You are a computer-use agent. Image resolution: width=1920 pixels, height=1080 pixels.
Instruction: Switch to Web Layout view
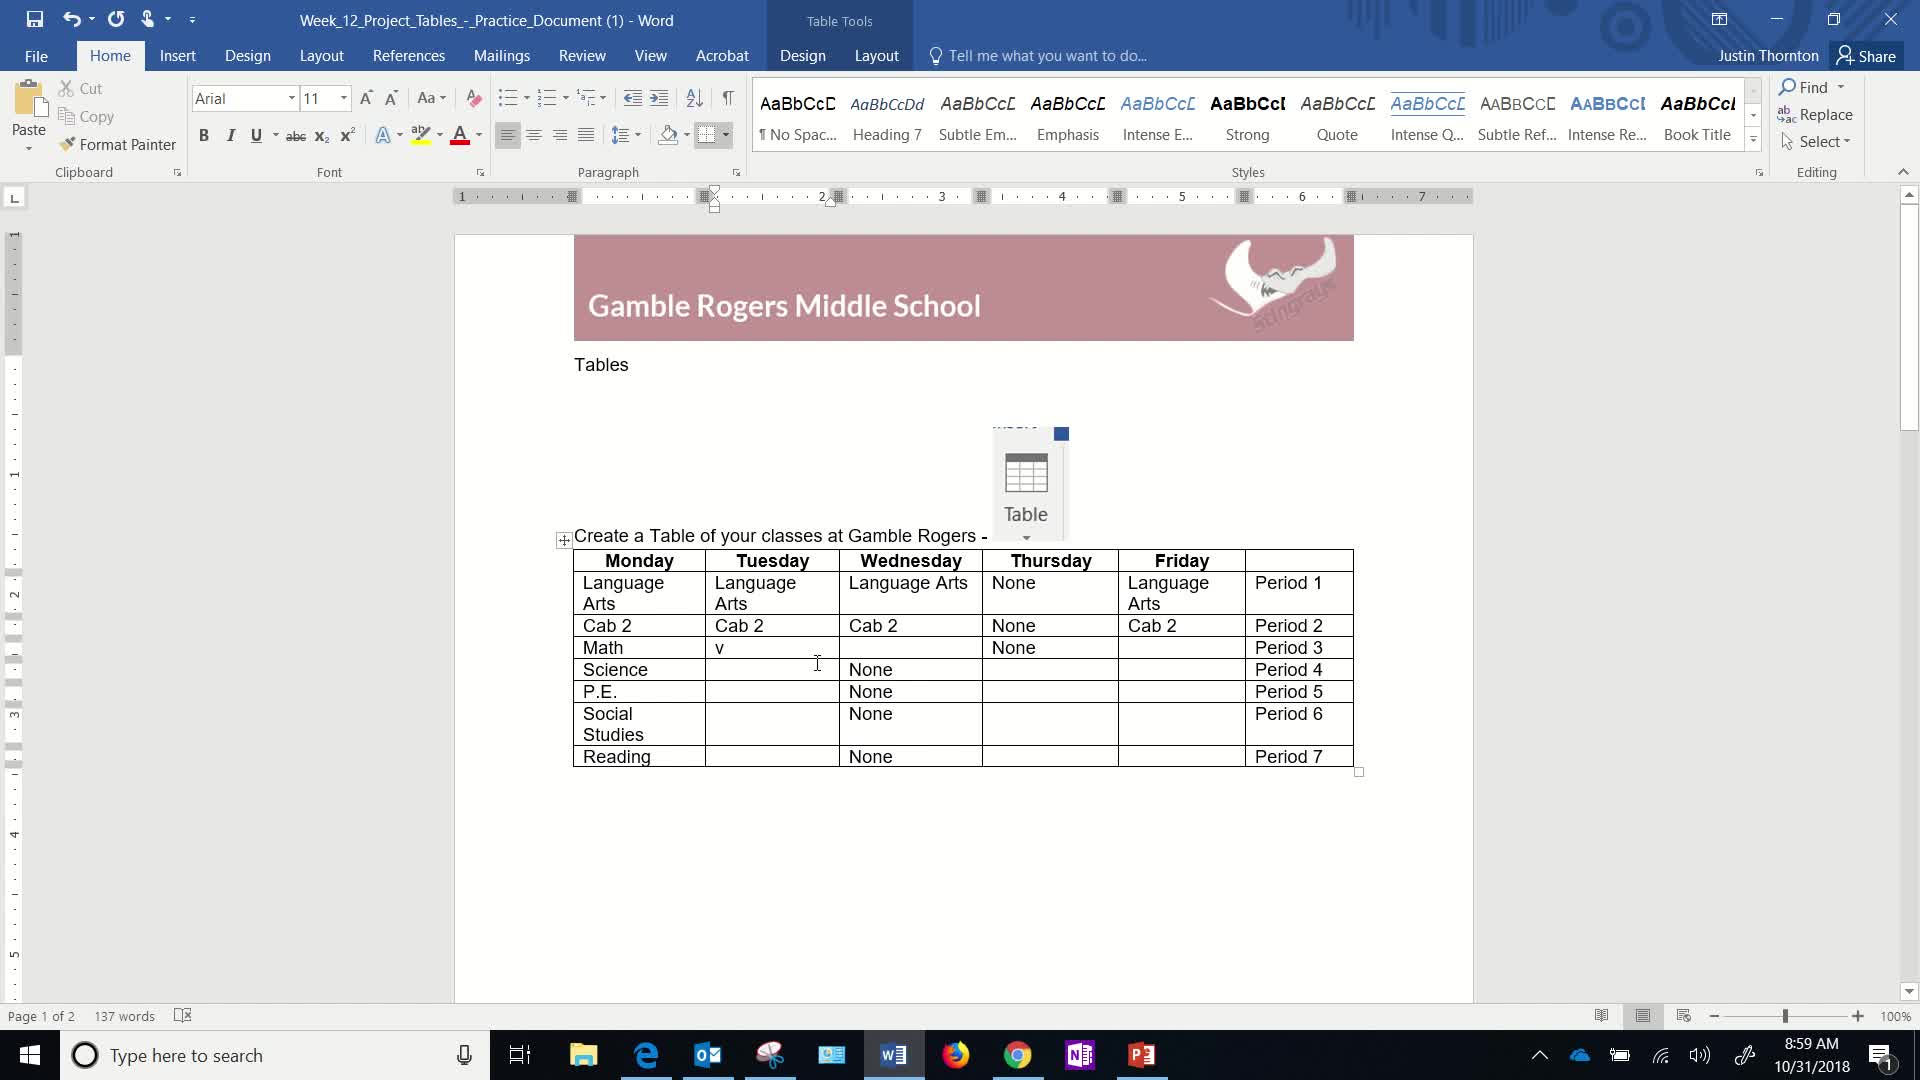pos(1683,1016)
